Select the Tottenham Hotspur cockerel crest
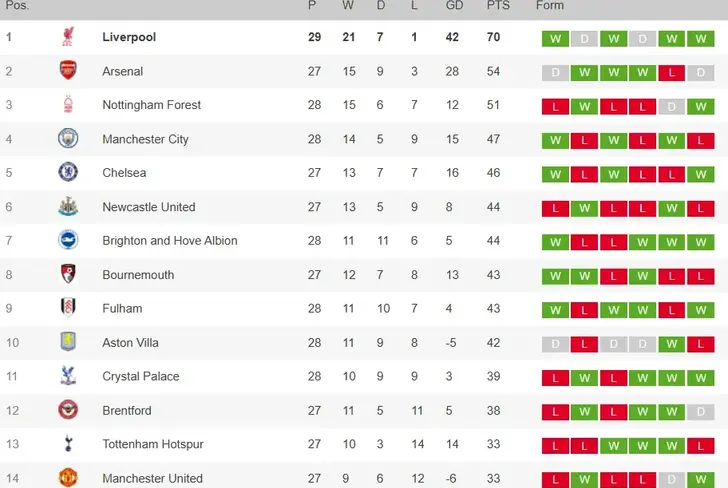 click(68, 445)
